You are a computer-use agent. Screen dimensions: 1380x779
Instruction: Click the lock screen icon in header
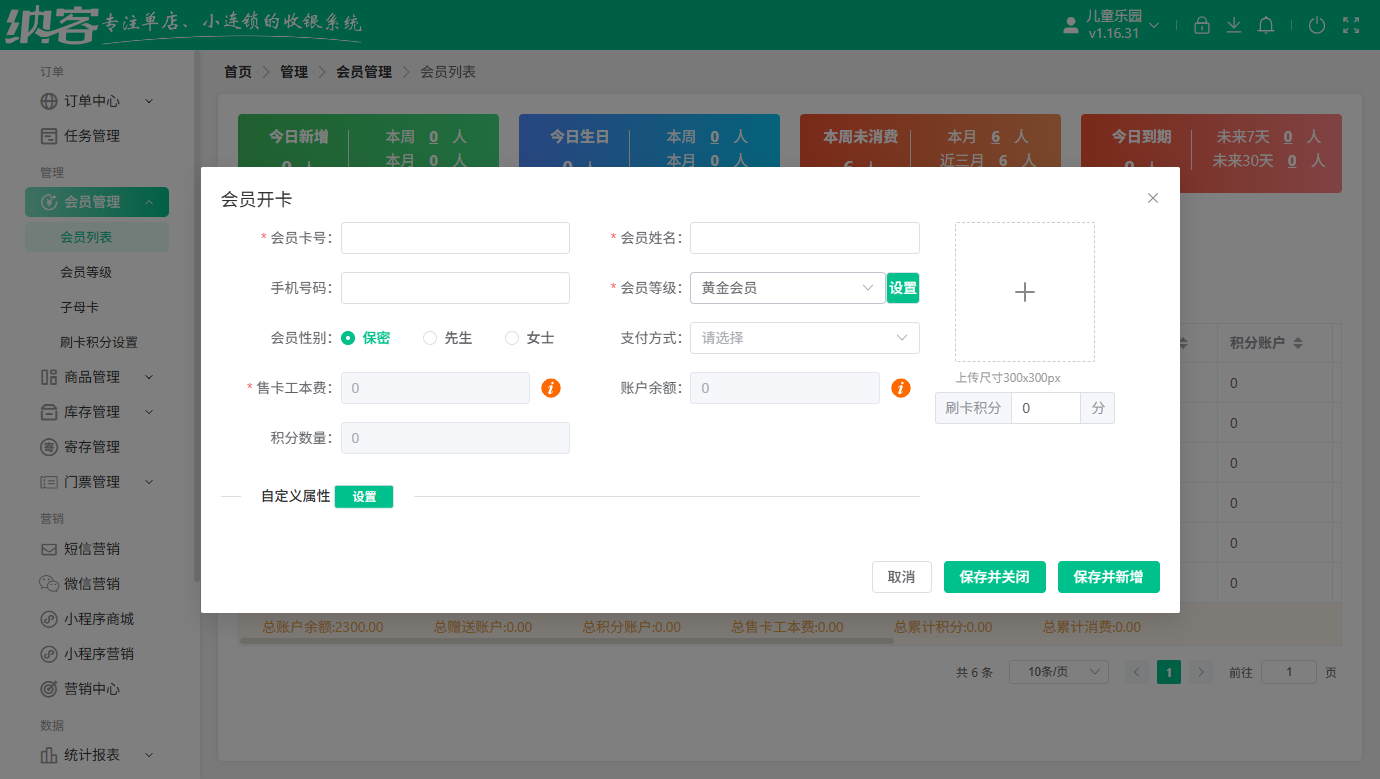click(1202, 26)
